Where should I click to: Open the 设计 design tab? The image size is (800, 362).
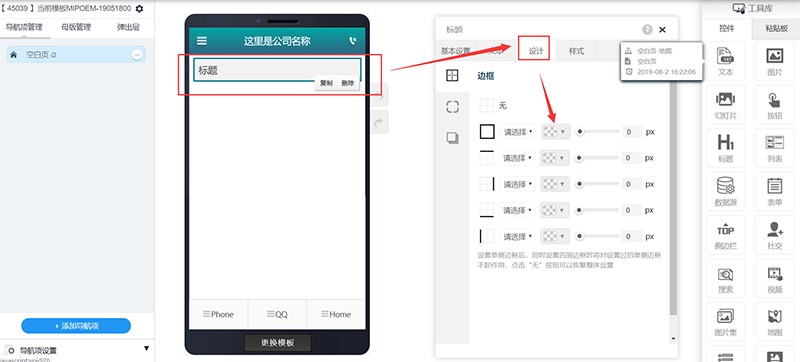(x=536, y=51)
